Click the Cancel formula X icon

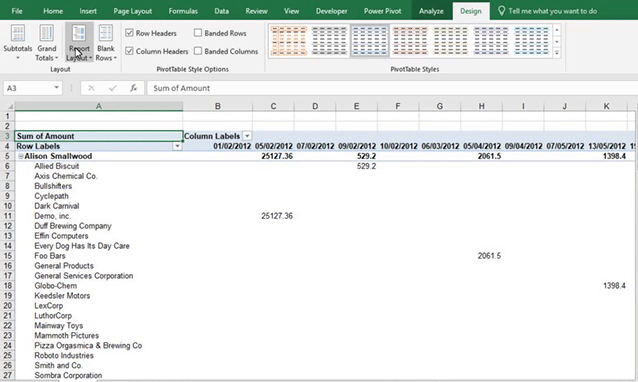(91, 88)
